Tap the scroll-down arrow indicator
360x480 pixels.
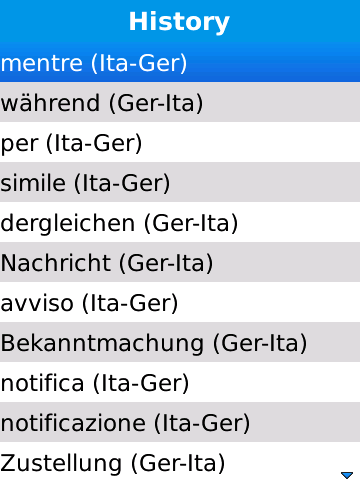347,475
